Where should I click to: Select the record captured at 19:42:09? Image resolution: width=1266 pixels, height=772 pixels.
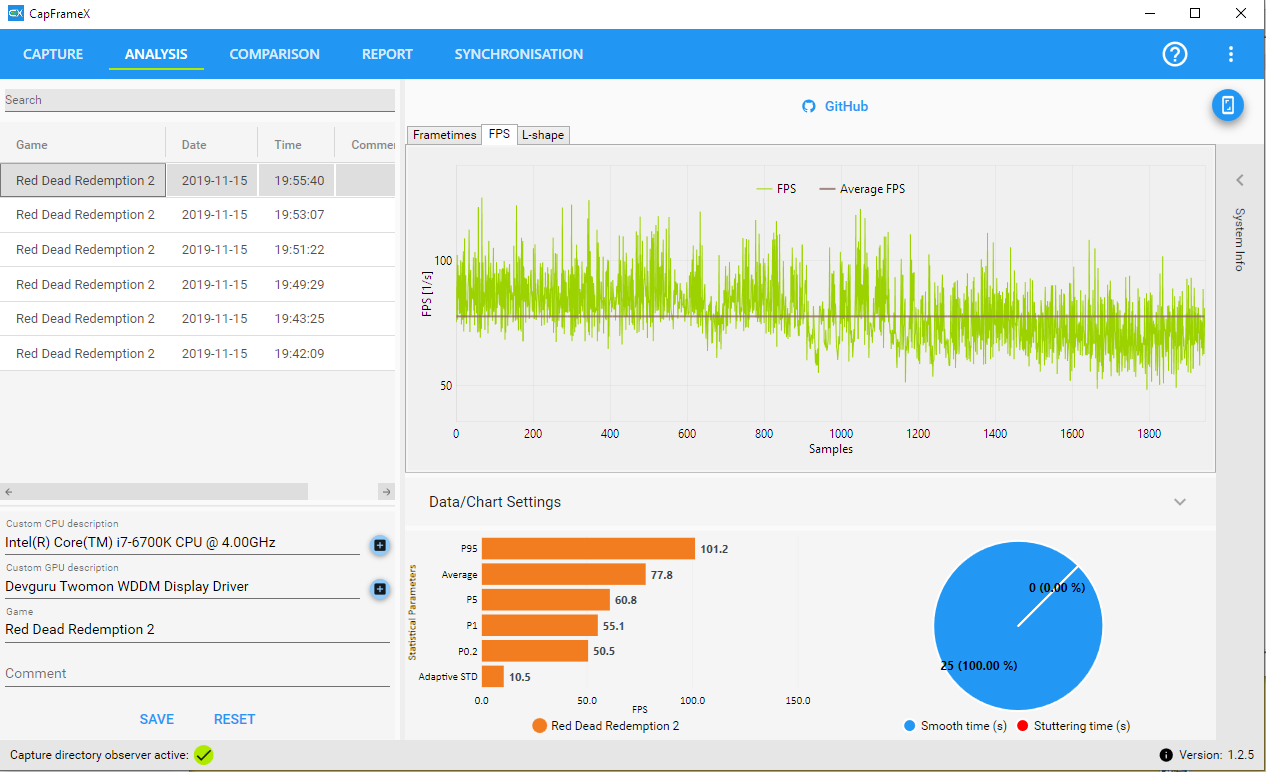point(197,354)
